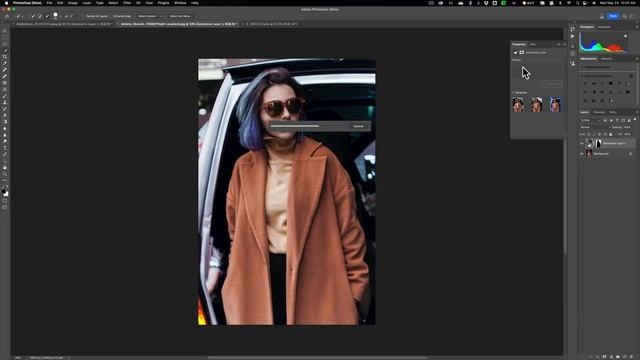
Task: Click the Subtract from selection icon
Action: [x=47, y=16]
